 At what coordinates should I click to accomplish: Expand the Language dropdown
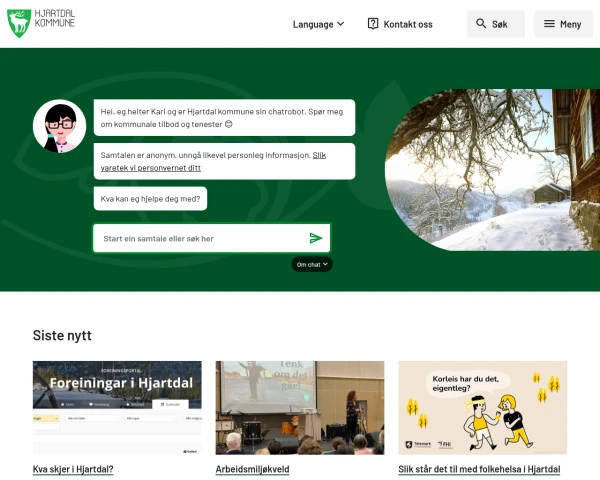(x=318, y=24)
